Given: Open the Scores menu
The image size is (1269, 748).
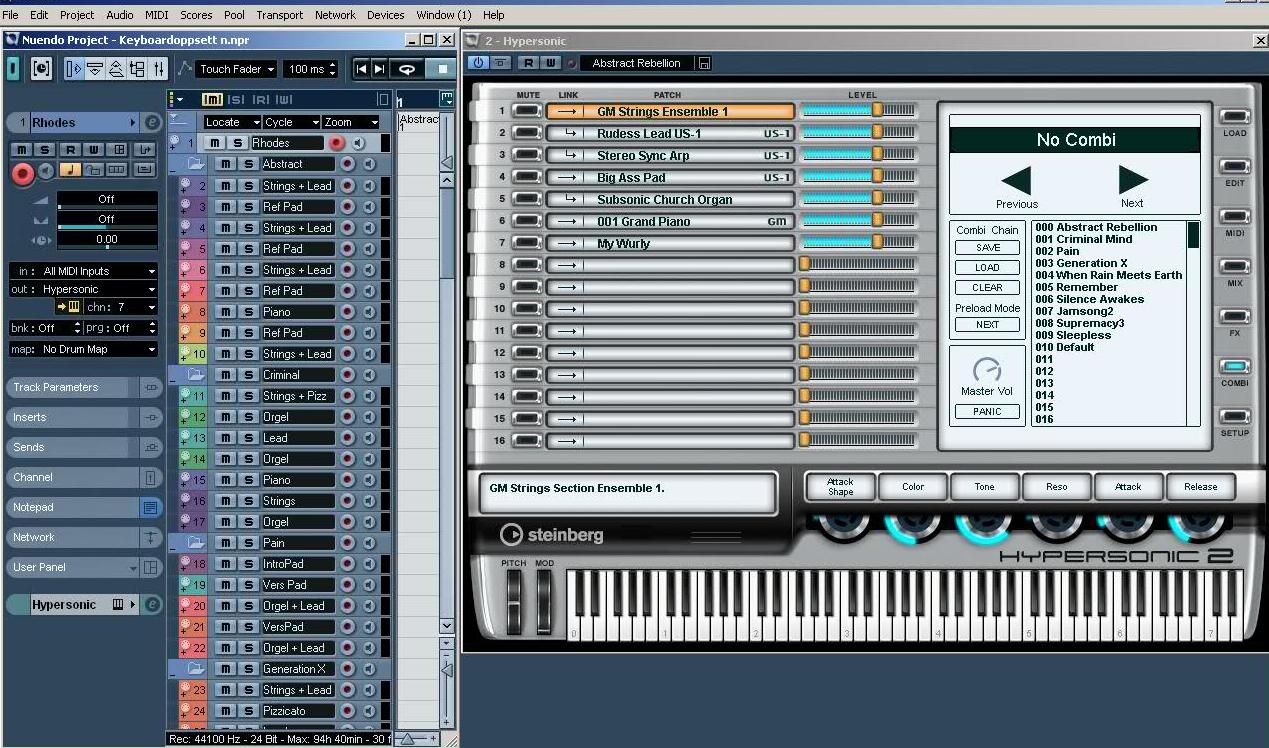Looking at the screenshot, I should [196, 15].
